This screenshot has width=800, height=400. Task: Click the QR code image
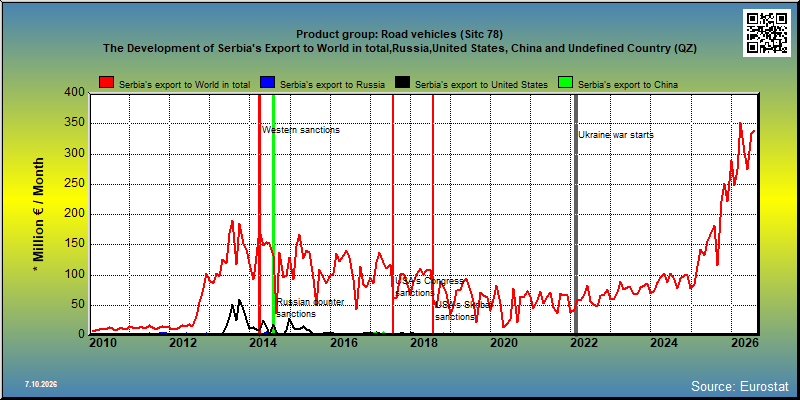pyautogui.click(x=767, y=33)
